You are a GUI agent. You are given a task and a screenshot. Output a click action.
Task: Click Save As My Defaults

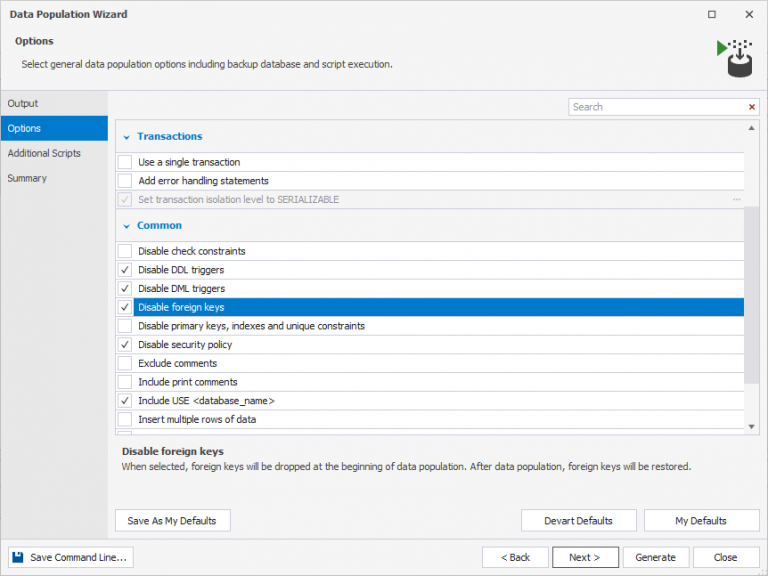[172, 520]
